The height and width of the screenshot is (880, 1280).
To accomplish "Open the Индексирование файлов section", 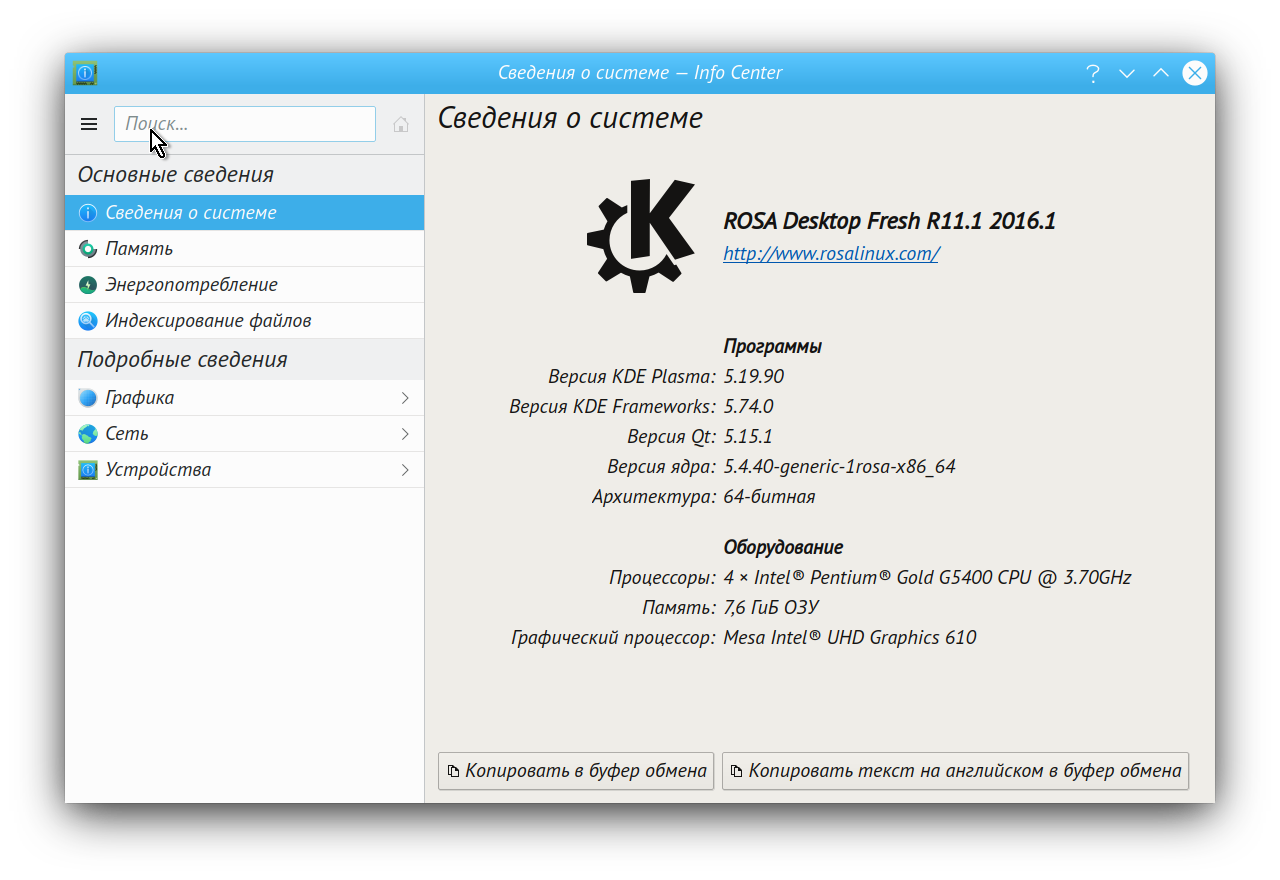I will [x=244, y=321].
